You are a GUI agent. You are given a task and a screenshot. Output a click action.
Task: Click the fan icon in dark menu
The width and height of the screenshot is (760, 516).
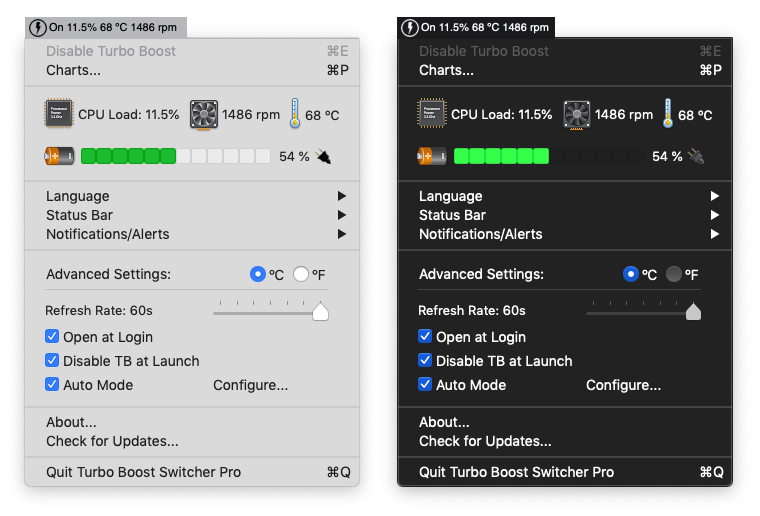tap(577, 114)
